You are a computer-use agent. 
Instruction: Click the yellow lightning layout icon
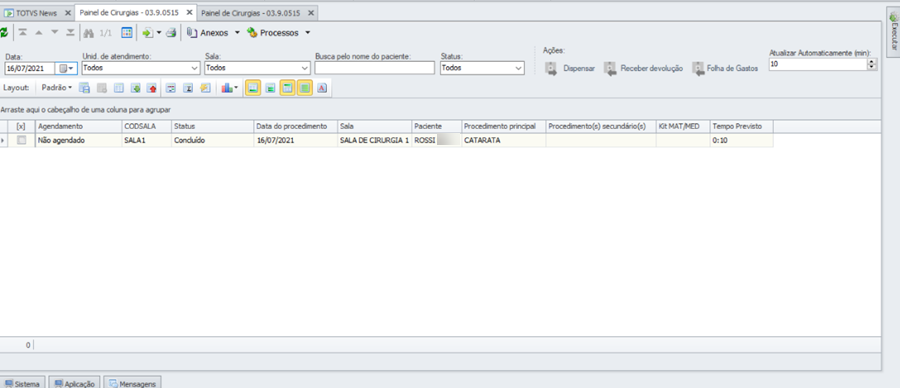click(205, 88)
